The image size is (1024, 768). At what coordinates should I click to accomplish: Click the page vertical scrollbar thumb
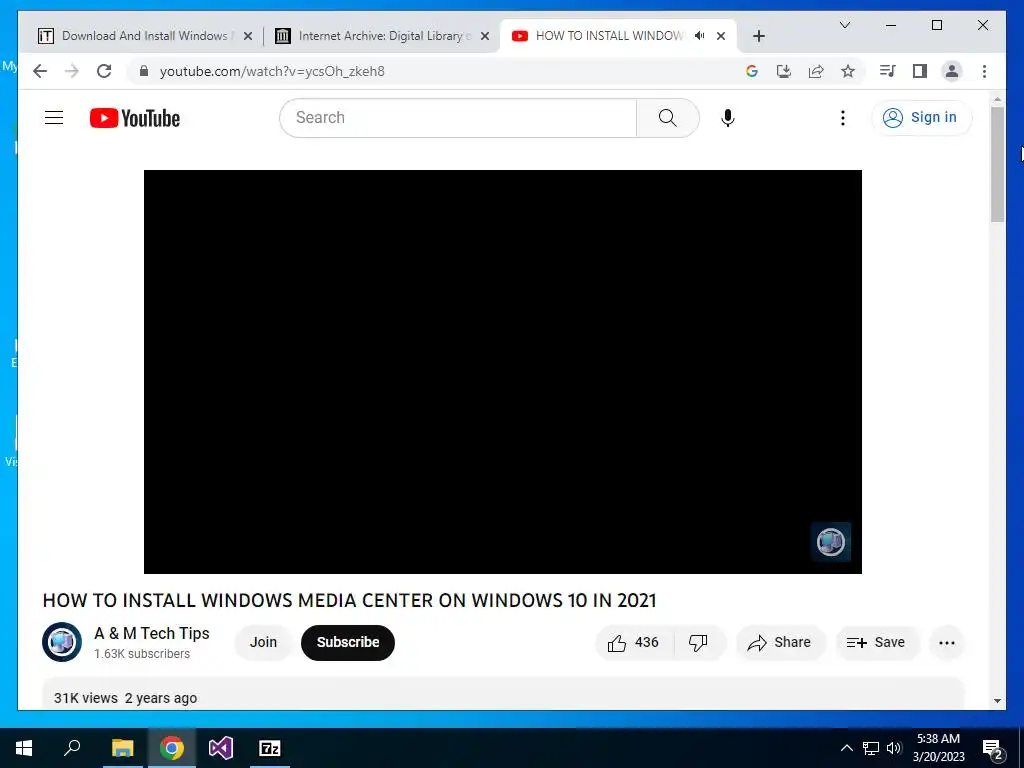[997, 165]
